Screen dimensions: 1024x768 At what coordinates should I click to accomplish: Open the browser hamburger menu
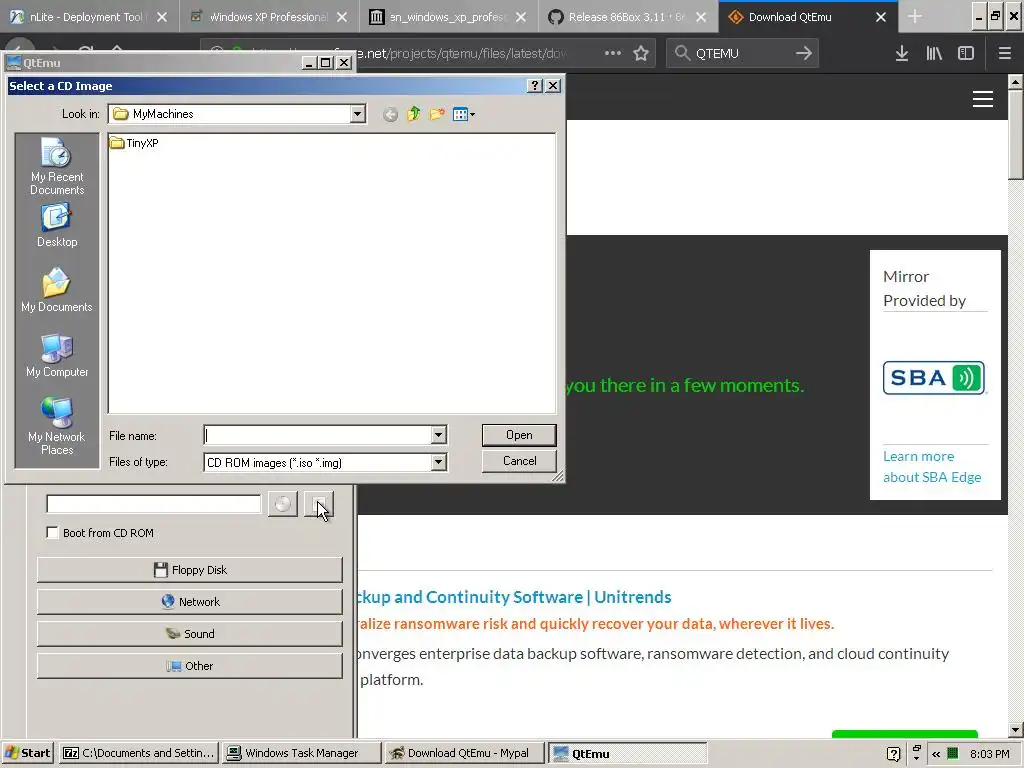click(x=1004, y=53)
